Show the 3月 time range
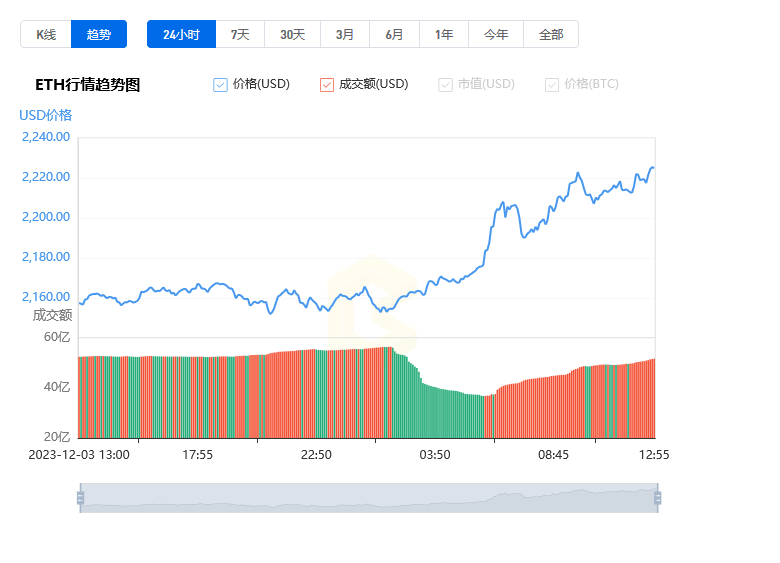Screen dimensions: 780x563 (x=345, y=34)
